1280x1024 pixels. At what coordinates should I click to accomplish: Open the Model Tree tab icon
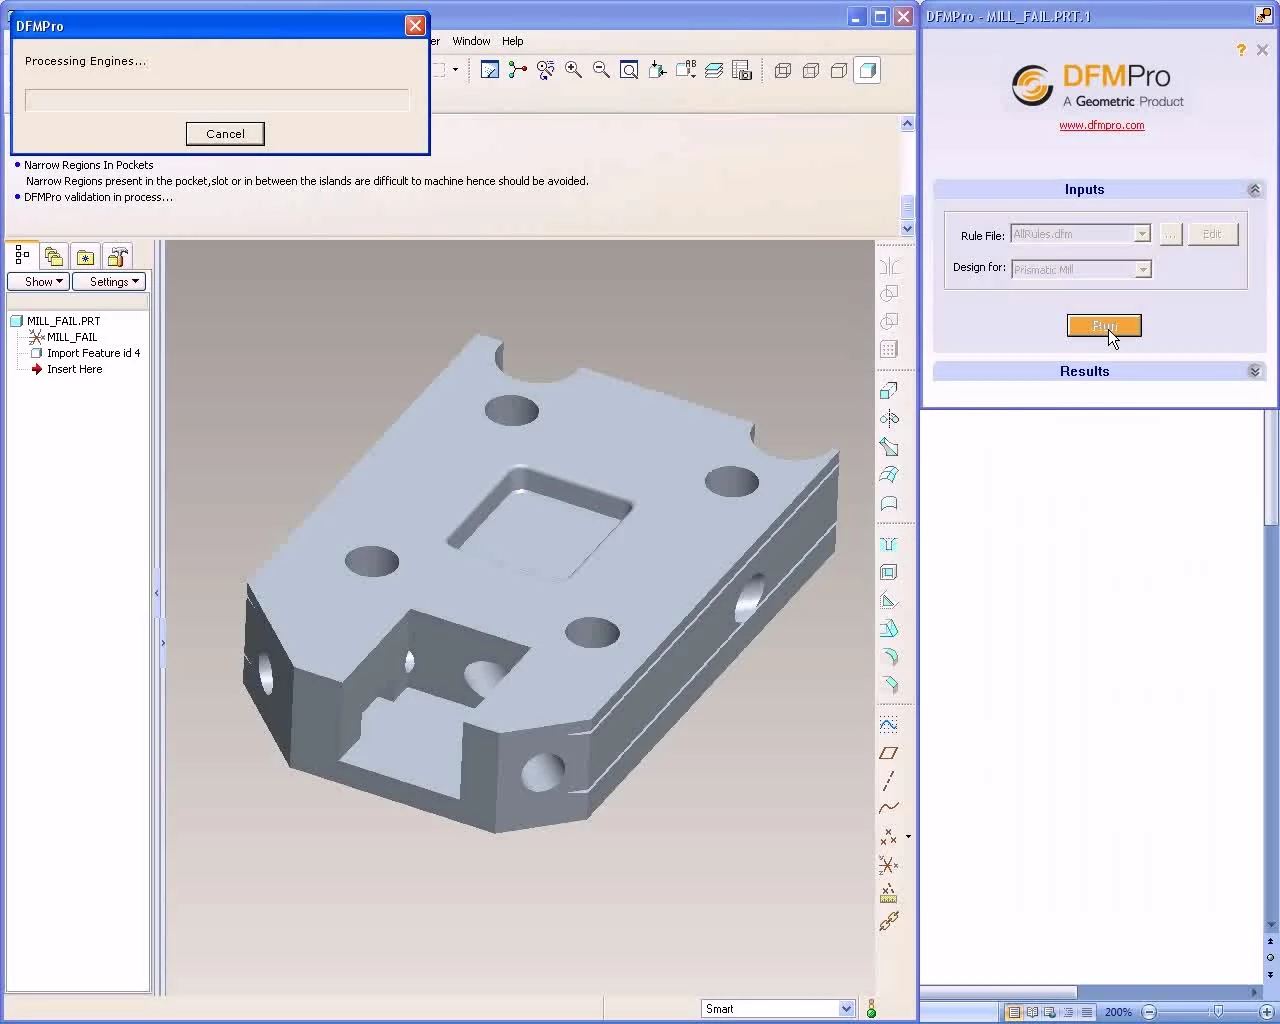22,256
